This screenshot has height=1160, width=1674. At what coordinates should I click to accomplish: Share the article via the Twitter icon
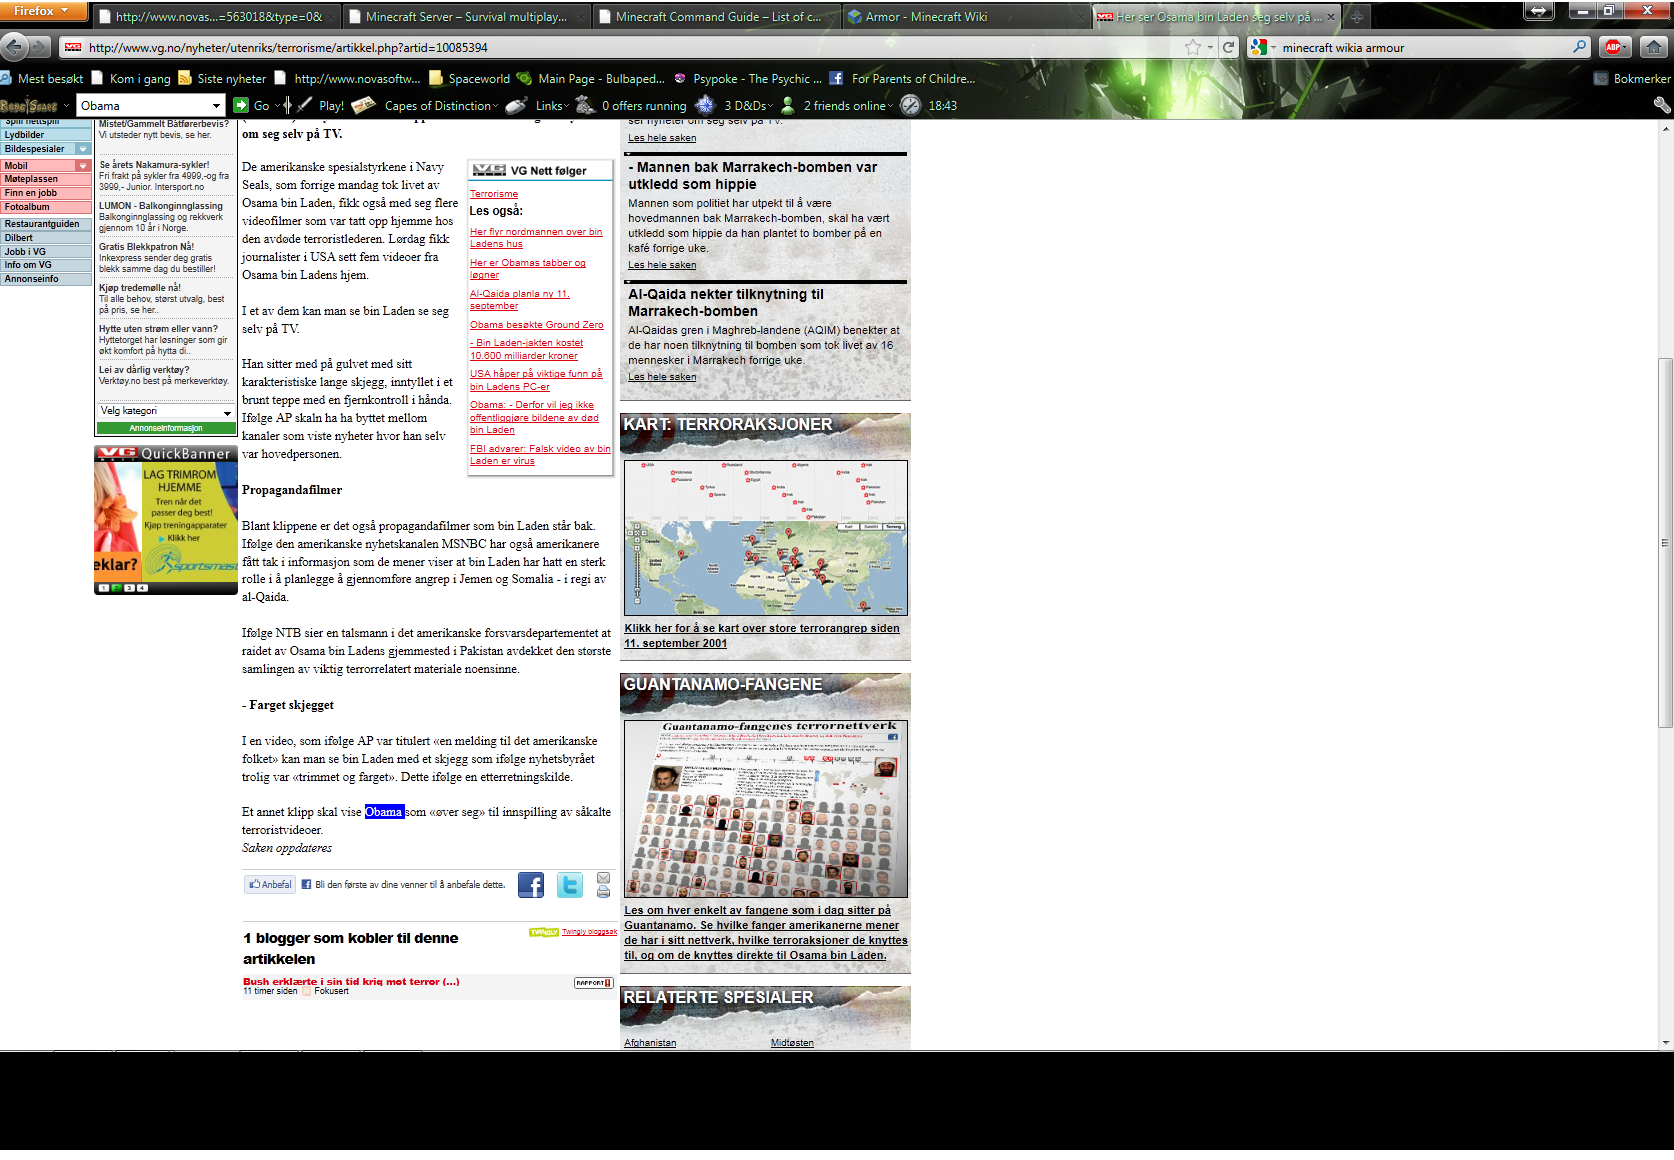coord(569,885)
